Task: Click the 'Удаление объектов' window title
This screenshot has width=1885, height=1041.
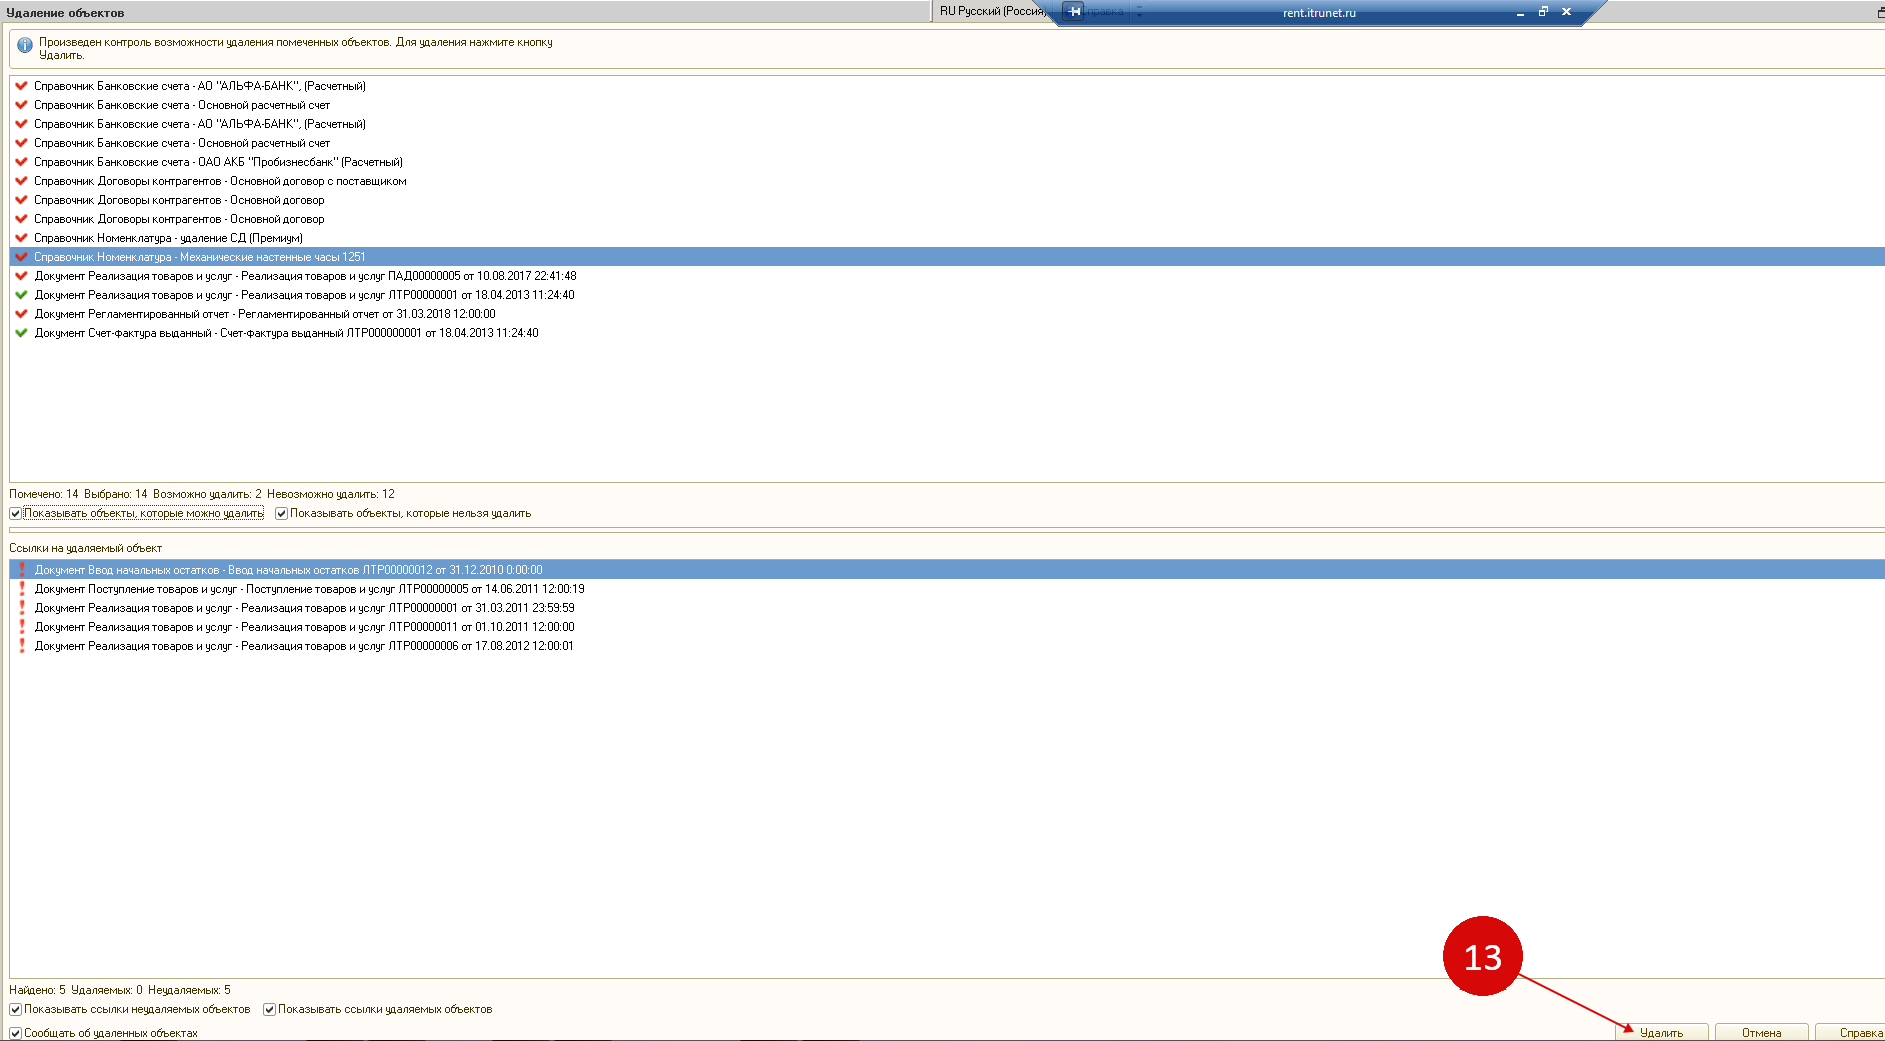Action: point(65,13)
